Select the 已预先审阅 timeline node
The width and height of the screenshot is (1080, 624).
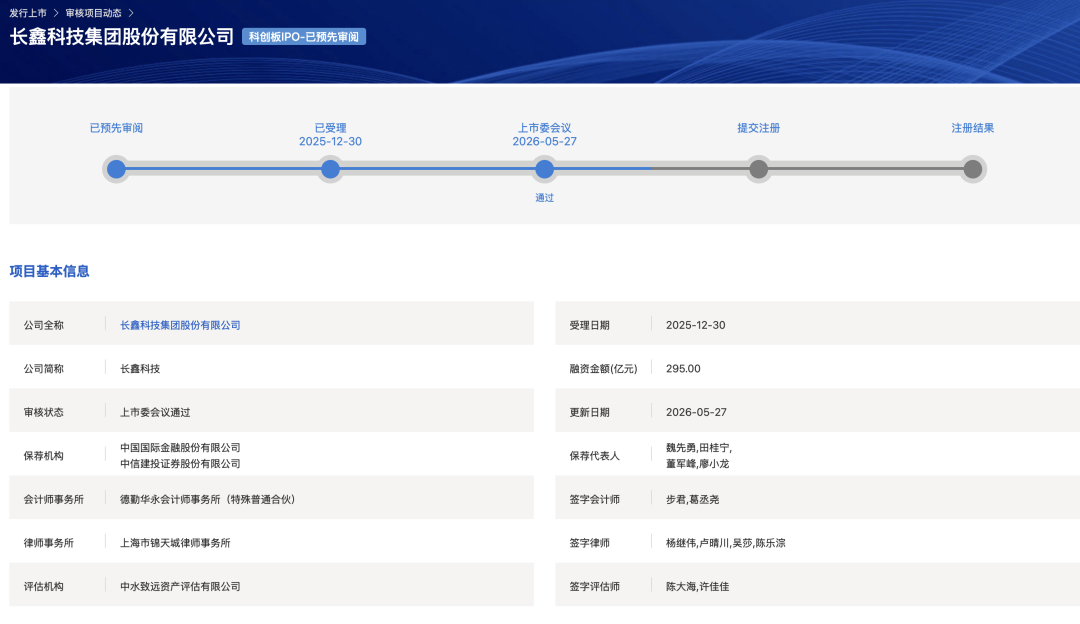pos(116,169)
